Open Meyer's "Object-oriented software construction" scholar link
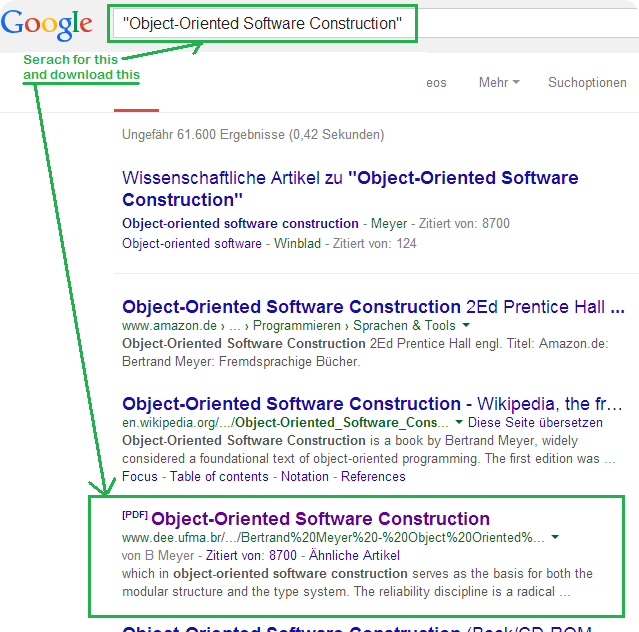The height and width of the screenshot is (632, 639). [240, 223]
